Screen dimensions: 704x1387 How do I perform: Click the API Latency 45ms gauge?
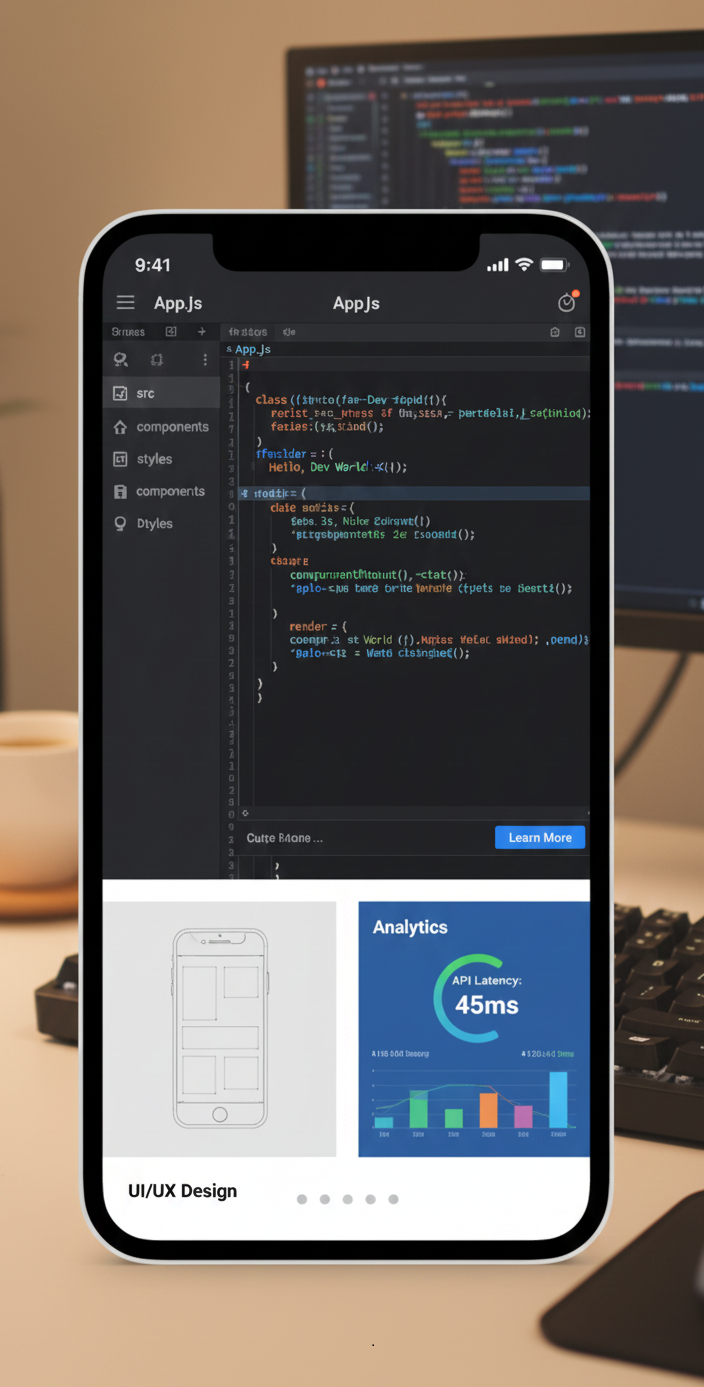tap(477, 998)
